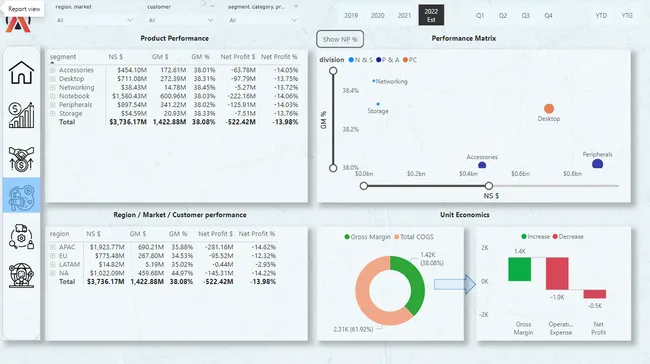This screenshot has width=650, height=364.
Task: Open the region, market dropdown
Action: [x=95, y=20]
